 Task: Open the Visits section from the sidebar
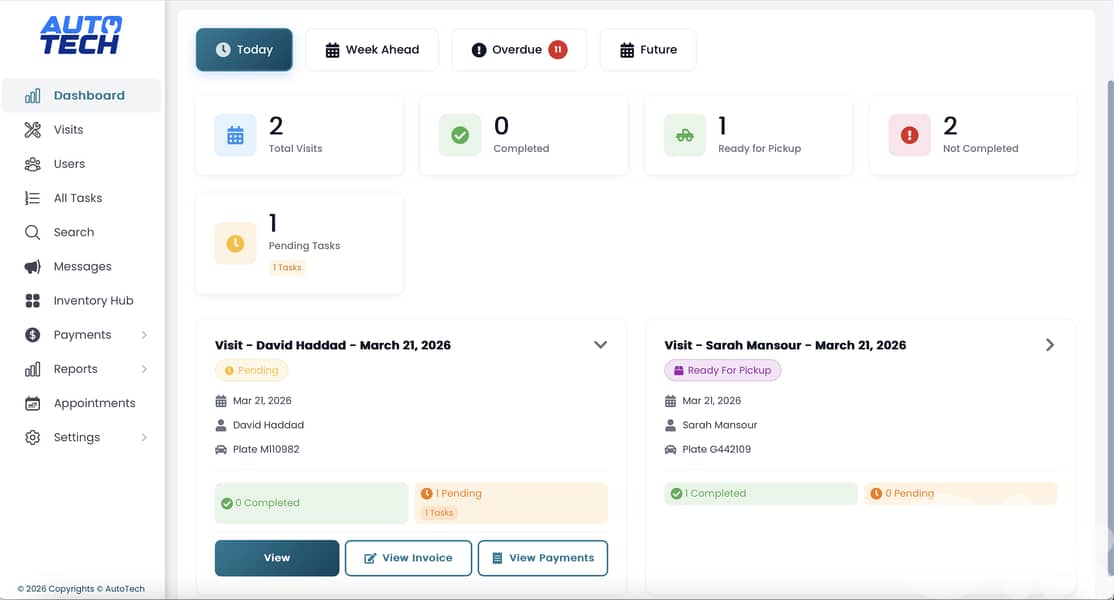pyautogui.click(x=67, y=129)
